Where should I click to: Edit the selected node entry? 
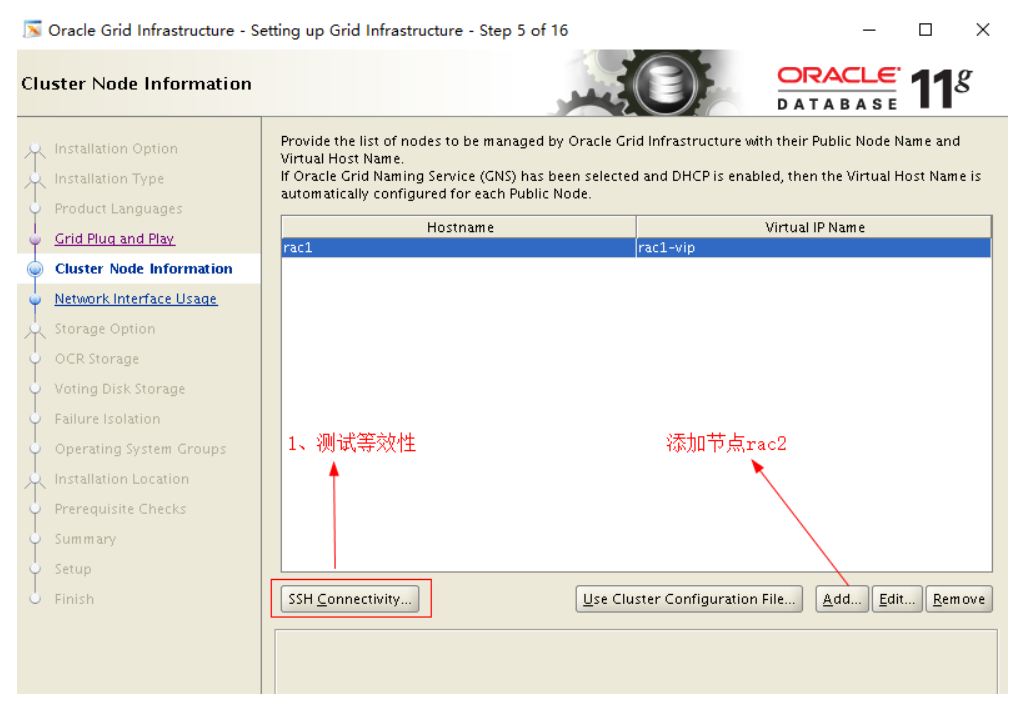pos(896,599)
